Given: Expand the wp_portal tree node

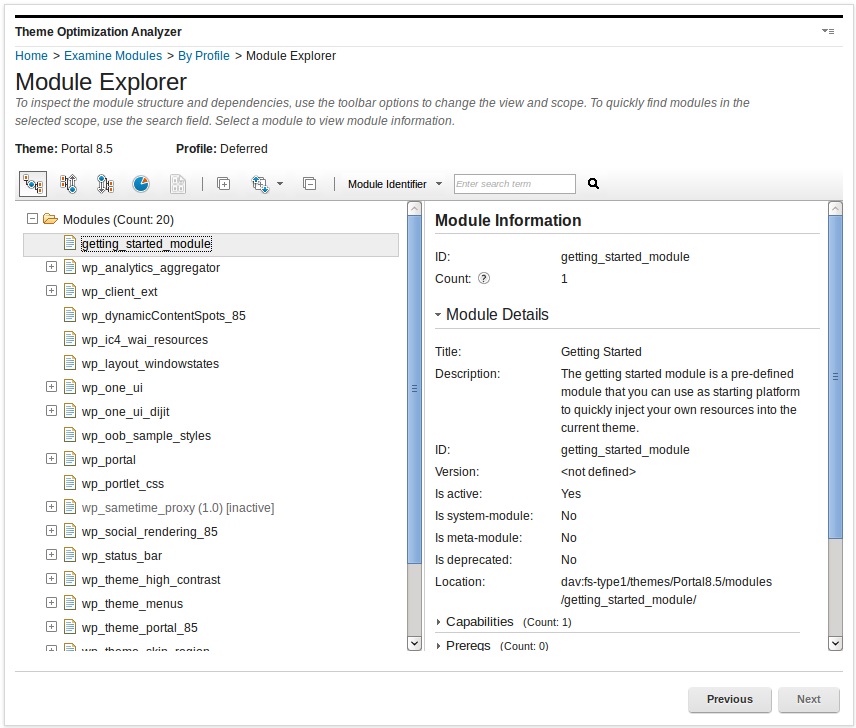Looking at the screenshot, I should click(x=51, y=459).
